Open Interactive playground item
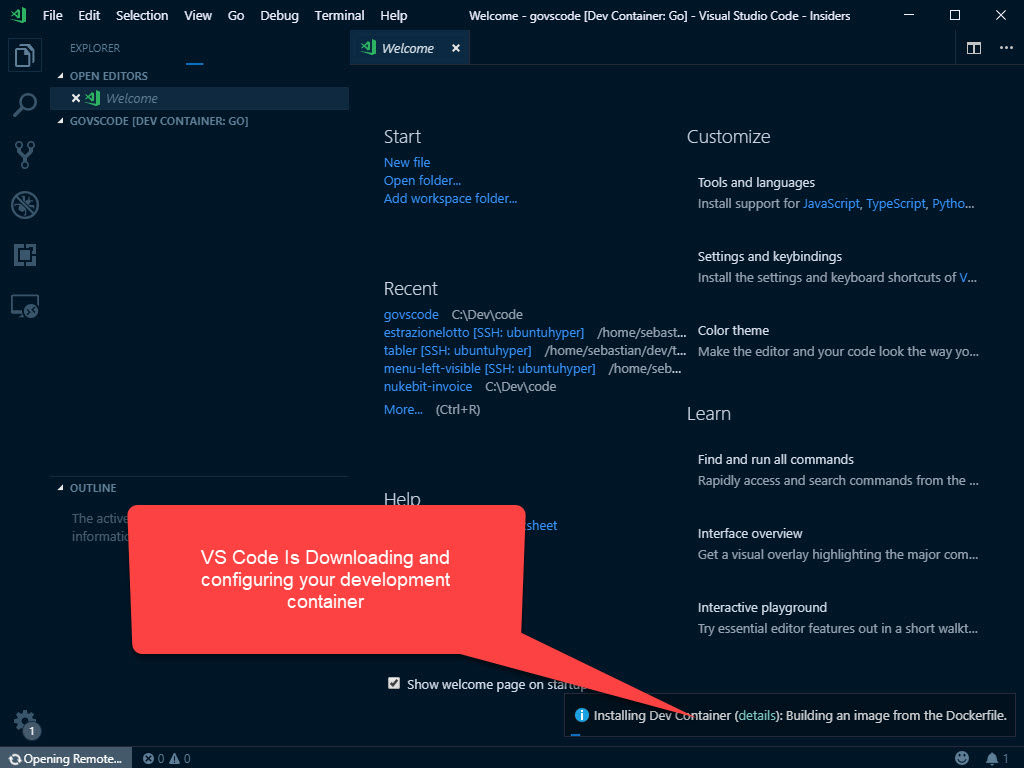Image resolution: width=1024 pixels, height=768 pixels. [x=838, y=618]
